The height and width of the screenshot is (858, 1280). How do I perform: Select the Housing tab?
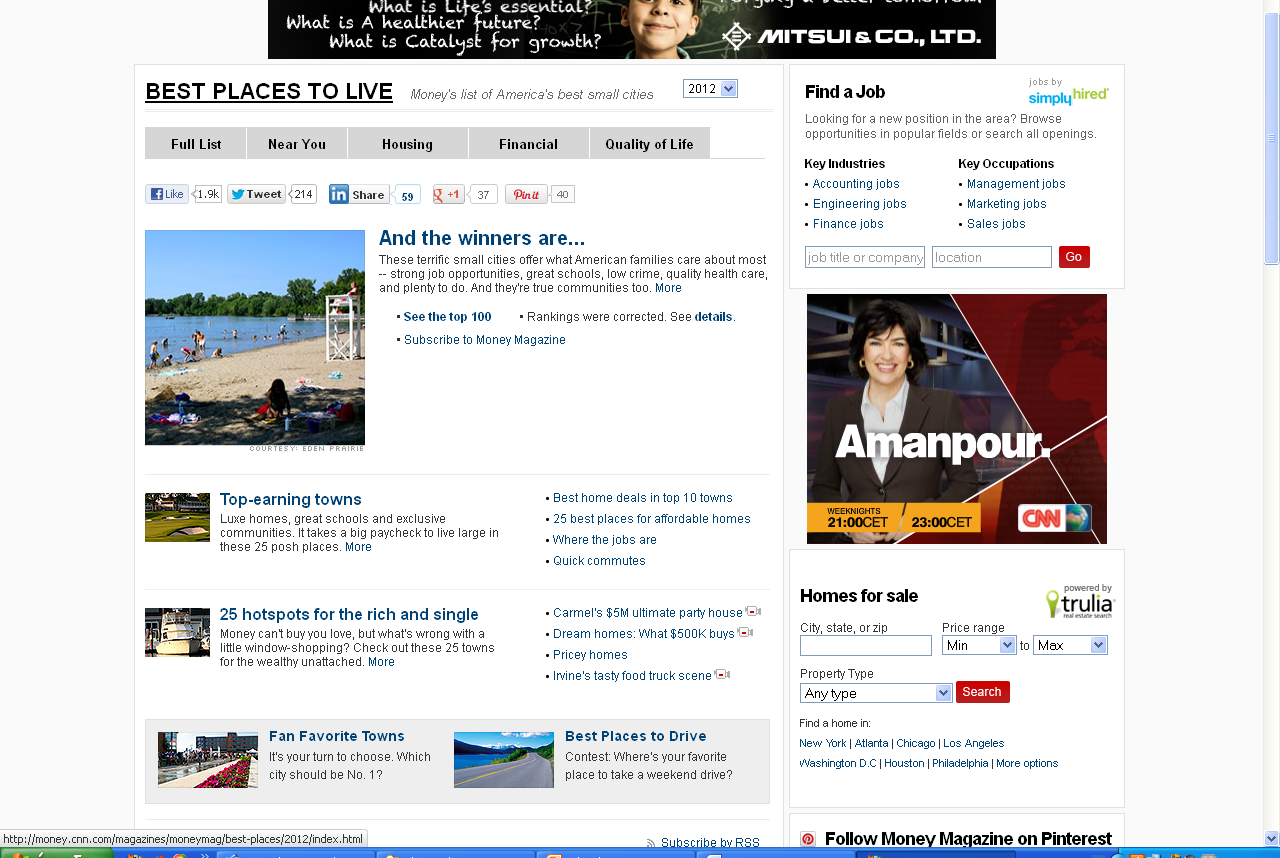click(407, 143)
